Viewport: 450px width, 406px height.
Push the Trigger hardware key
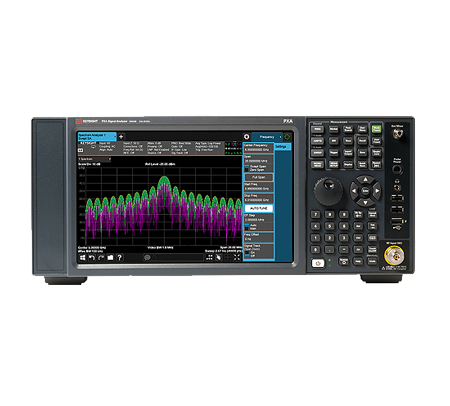[x=334, y=153]
